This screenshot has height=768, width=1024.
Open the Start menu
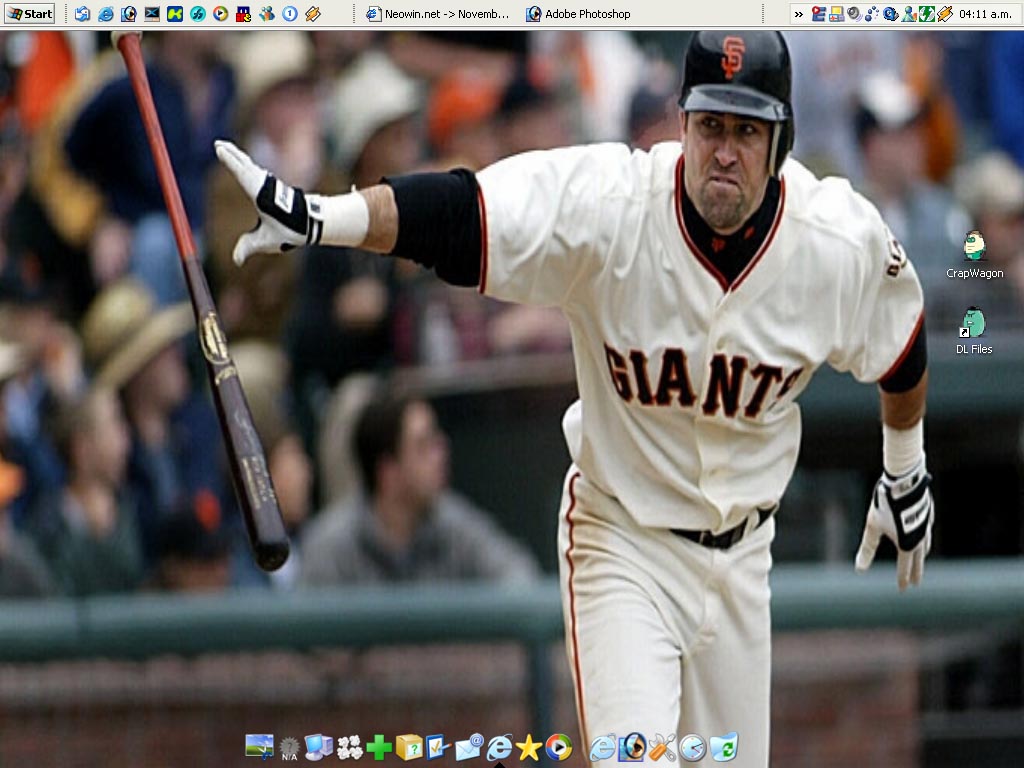coord(29,14)
